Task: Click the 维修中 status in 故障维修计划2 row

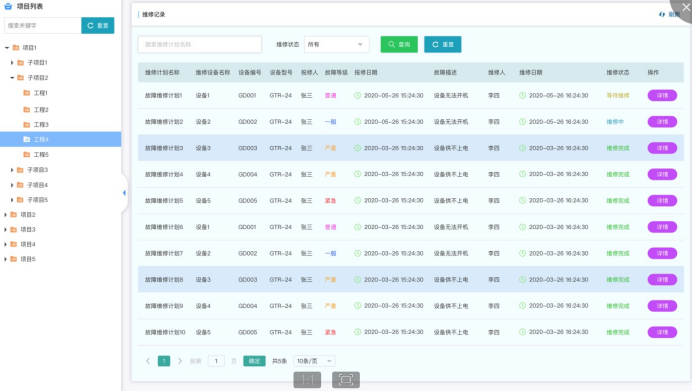Action: pos(615,122)
